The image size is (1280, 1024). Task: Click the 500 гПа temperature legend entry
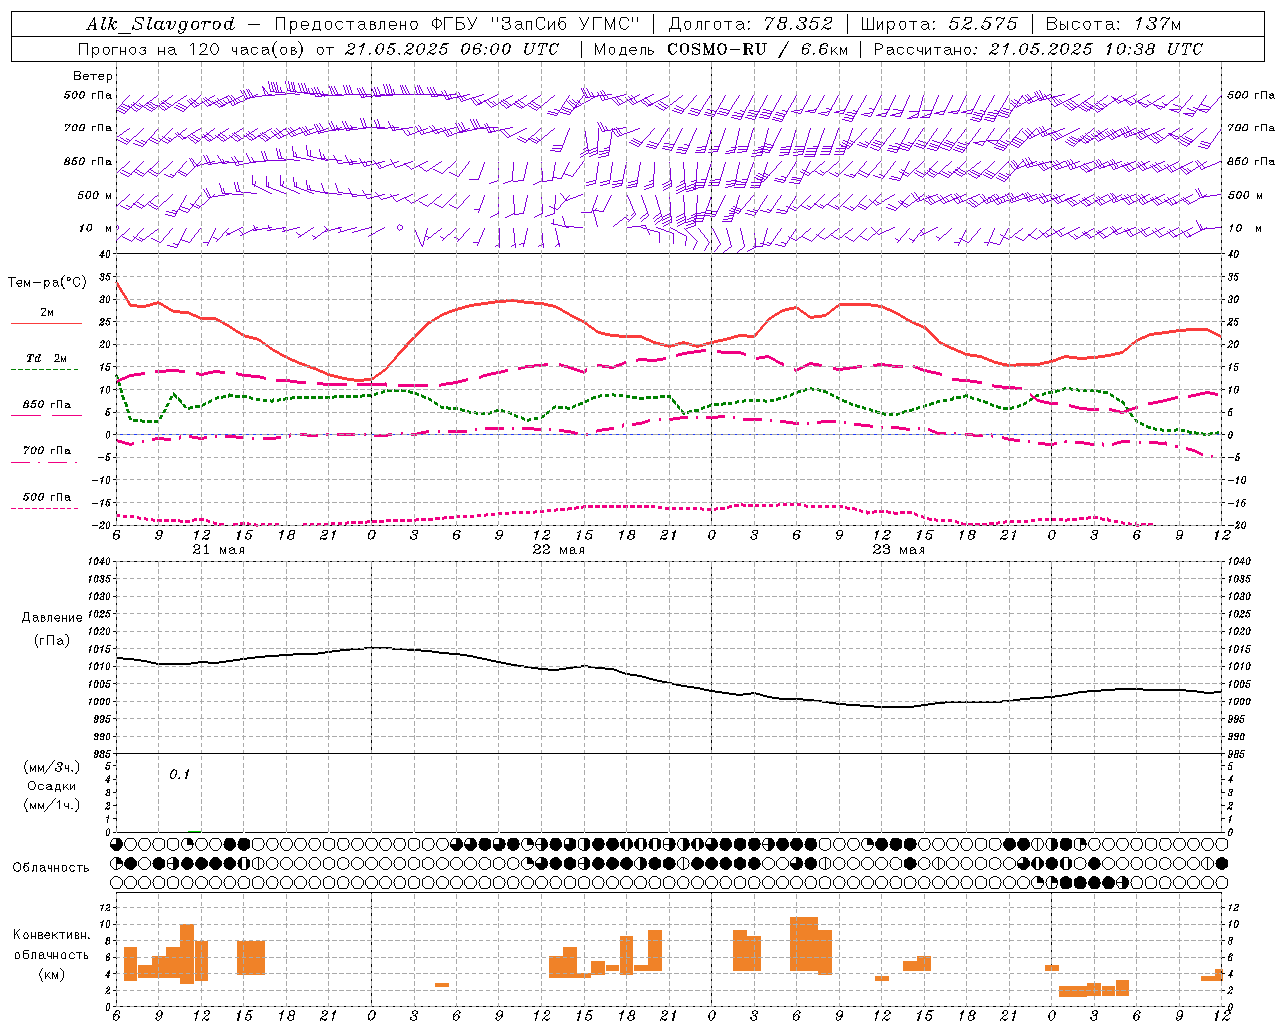point(46,500)
